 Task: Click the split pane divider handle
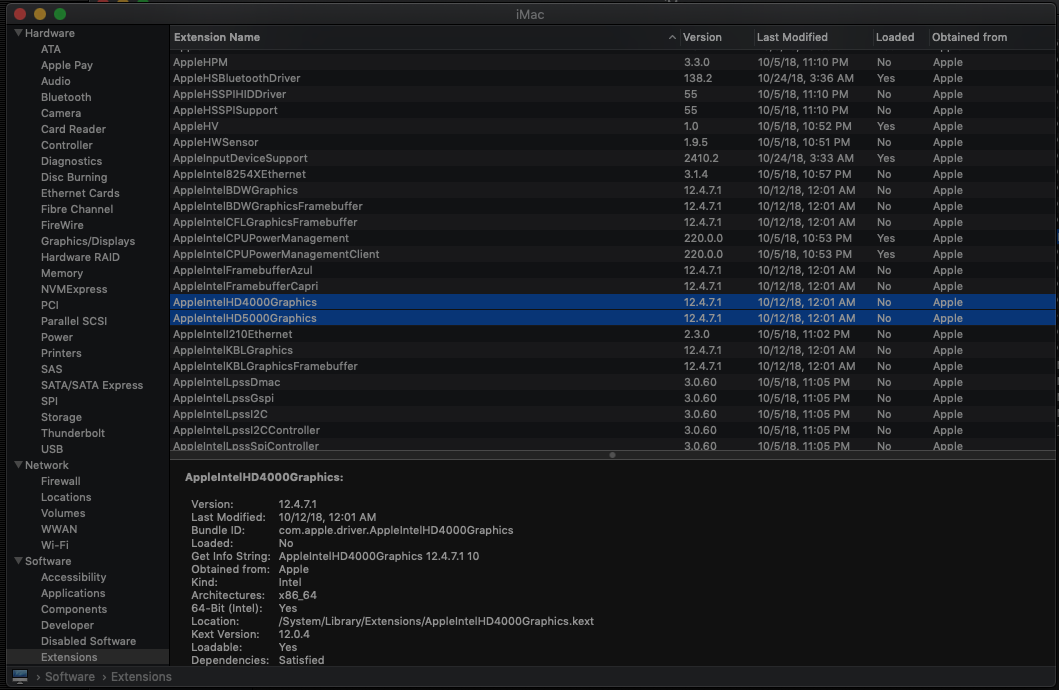tap(612, 455)
